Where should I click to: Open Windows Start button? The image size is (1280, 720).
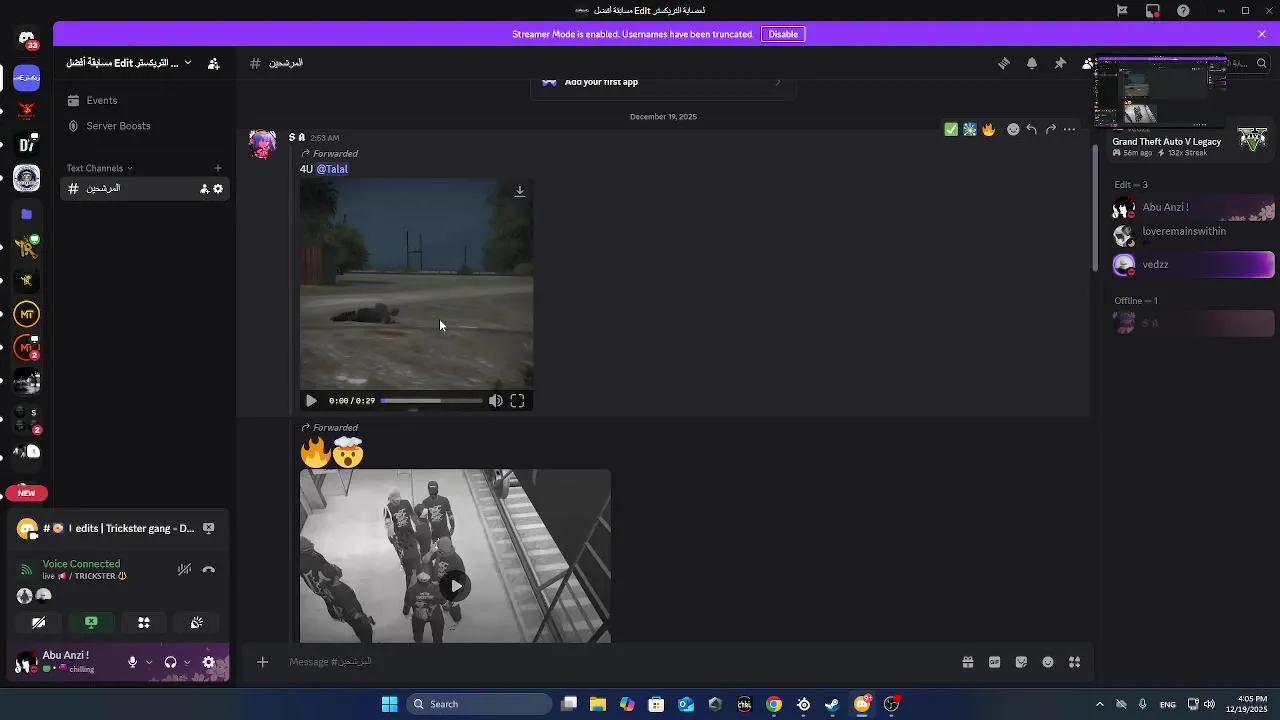(x=389, y=704)
